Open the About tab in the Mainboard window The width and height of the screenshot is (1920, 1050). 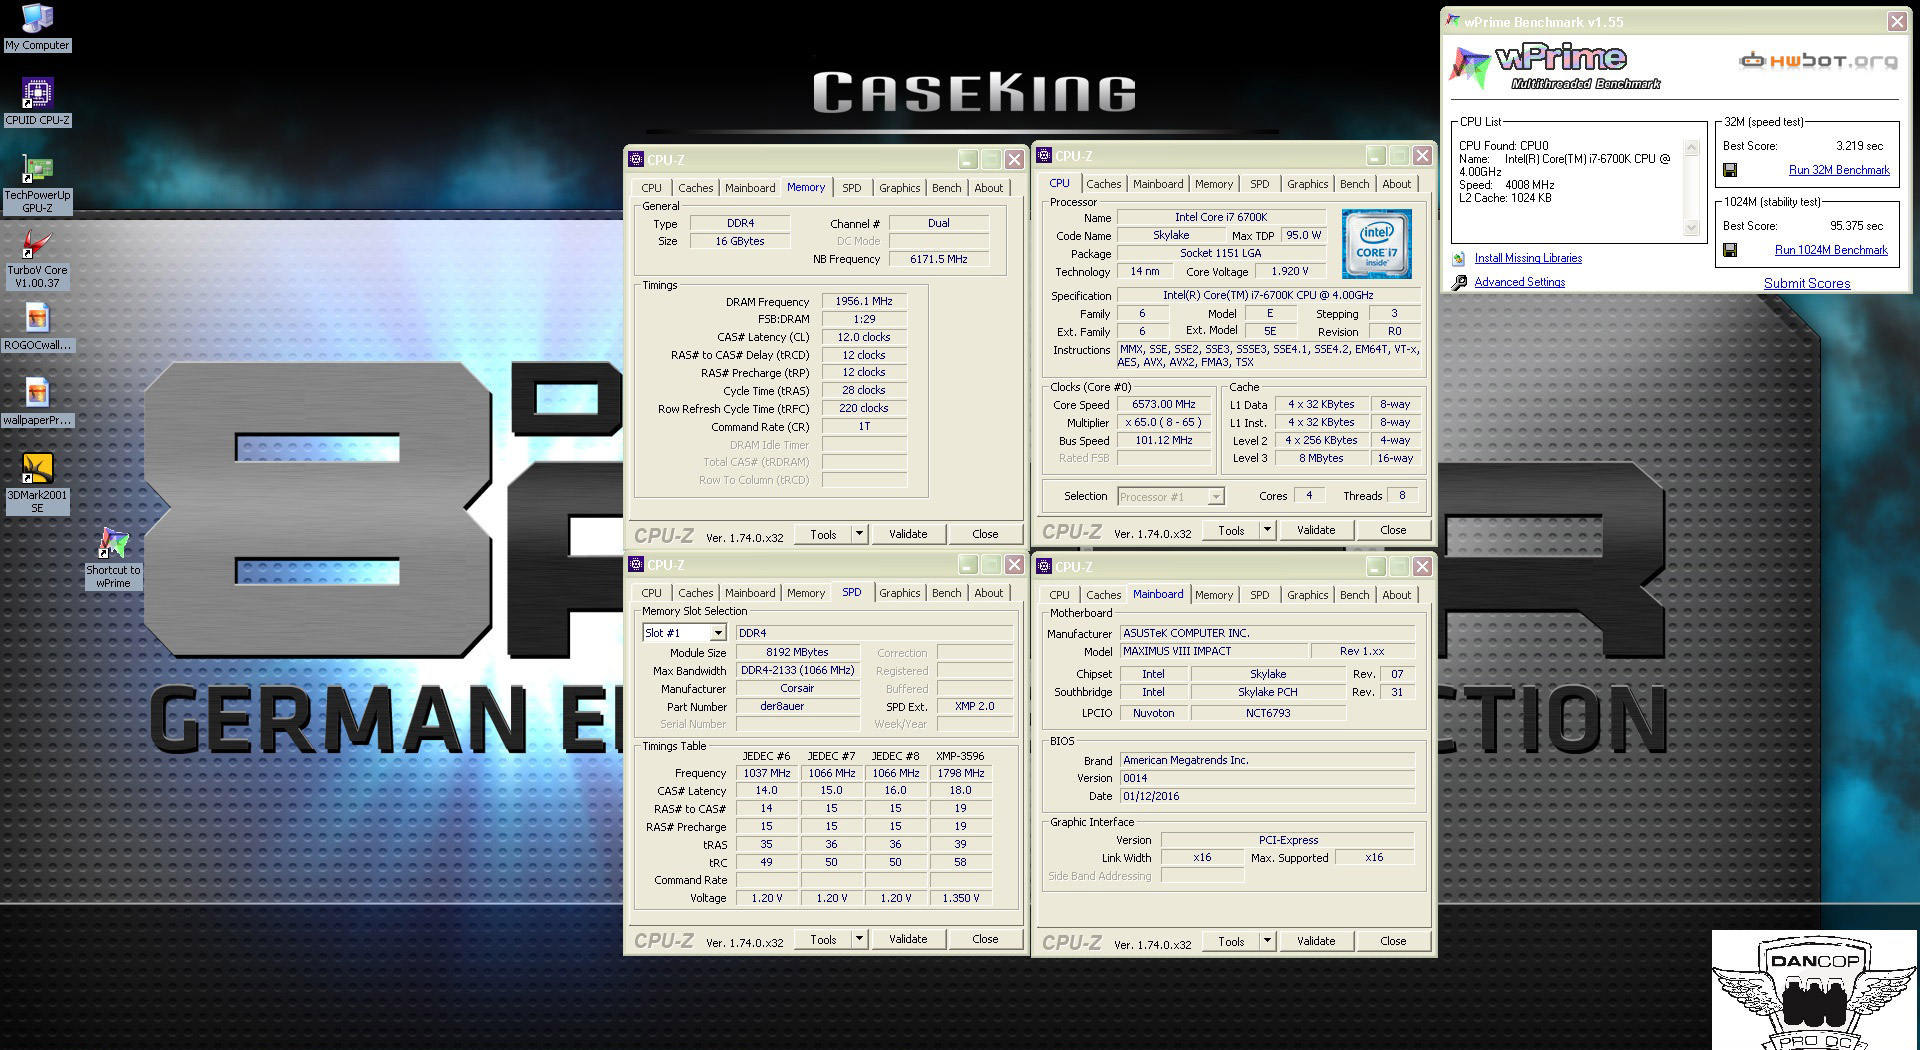coord(1396,595)
